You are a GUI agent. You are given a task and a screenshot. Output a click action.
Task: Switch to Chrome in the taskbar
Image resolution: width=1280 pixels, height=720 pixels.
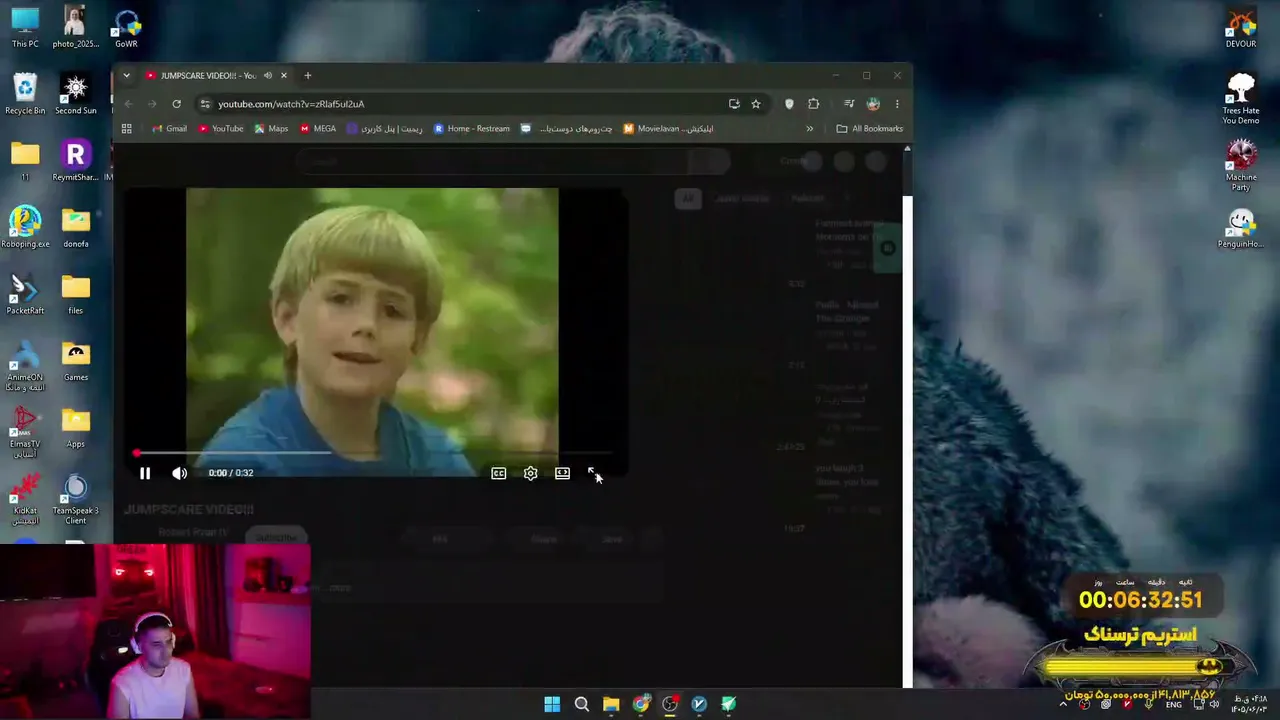640,704
